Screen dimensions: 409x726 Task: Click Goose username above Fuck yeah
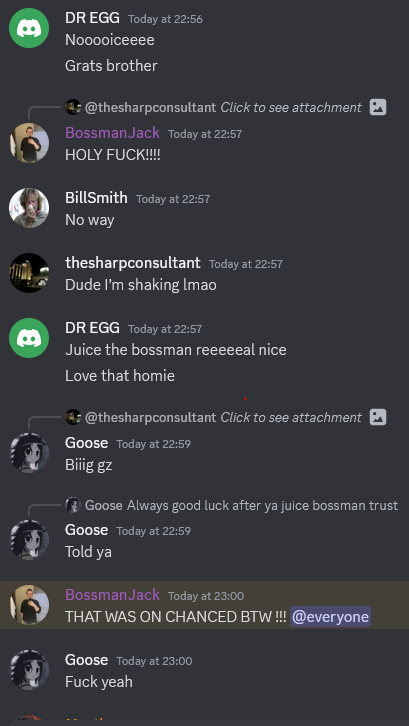[x=87, y=660]
